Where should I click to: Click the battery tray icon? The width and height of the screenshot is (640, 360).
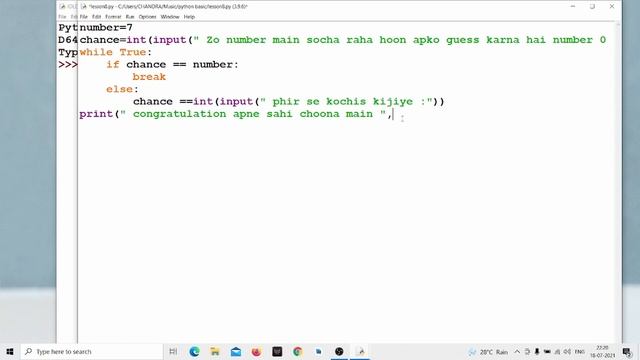point(547,351)
